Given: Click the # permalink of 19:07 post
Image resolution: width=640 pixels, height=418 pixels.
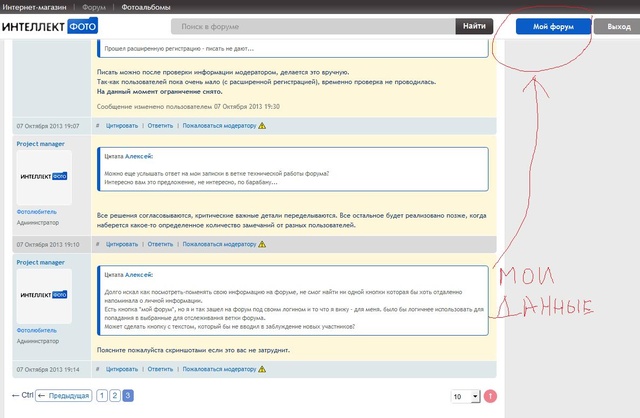Looking at the screenshot, I should tap(98, 126).
